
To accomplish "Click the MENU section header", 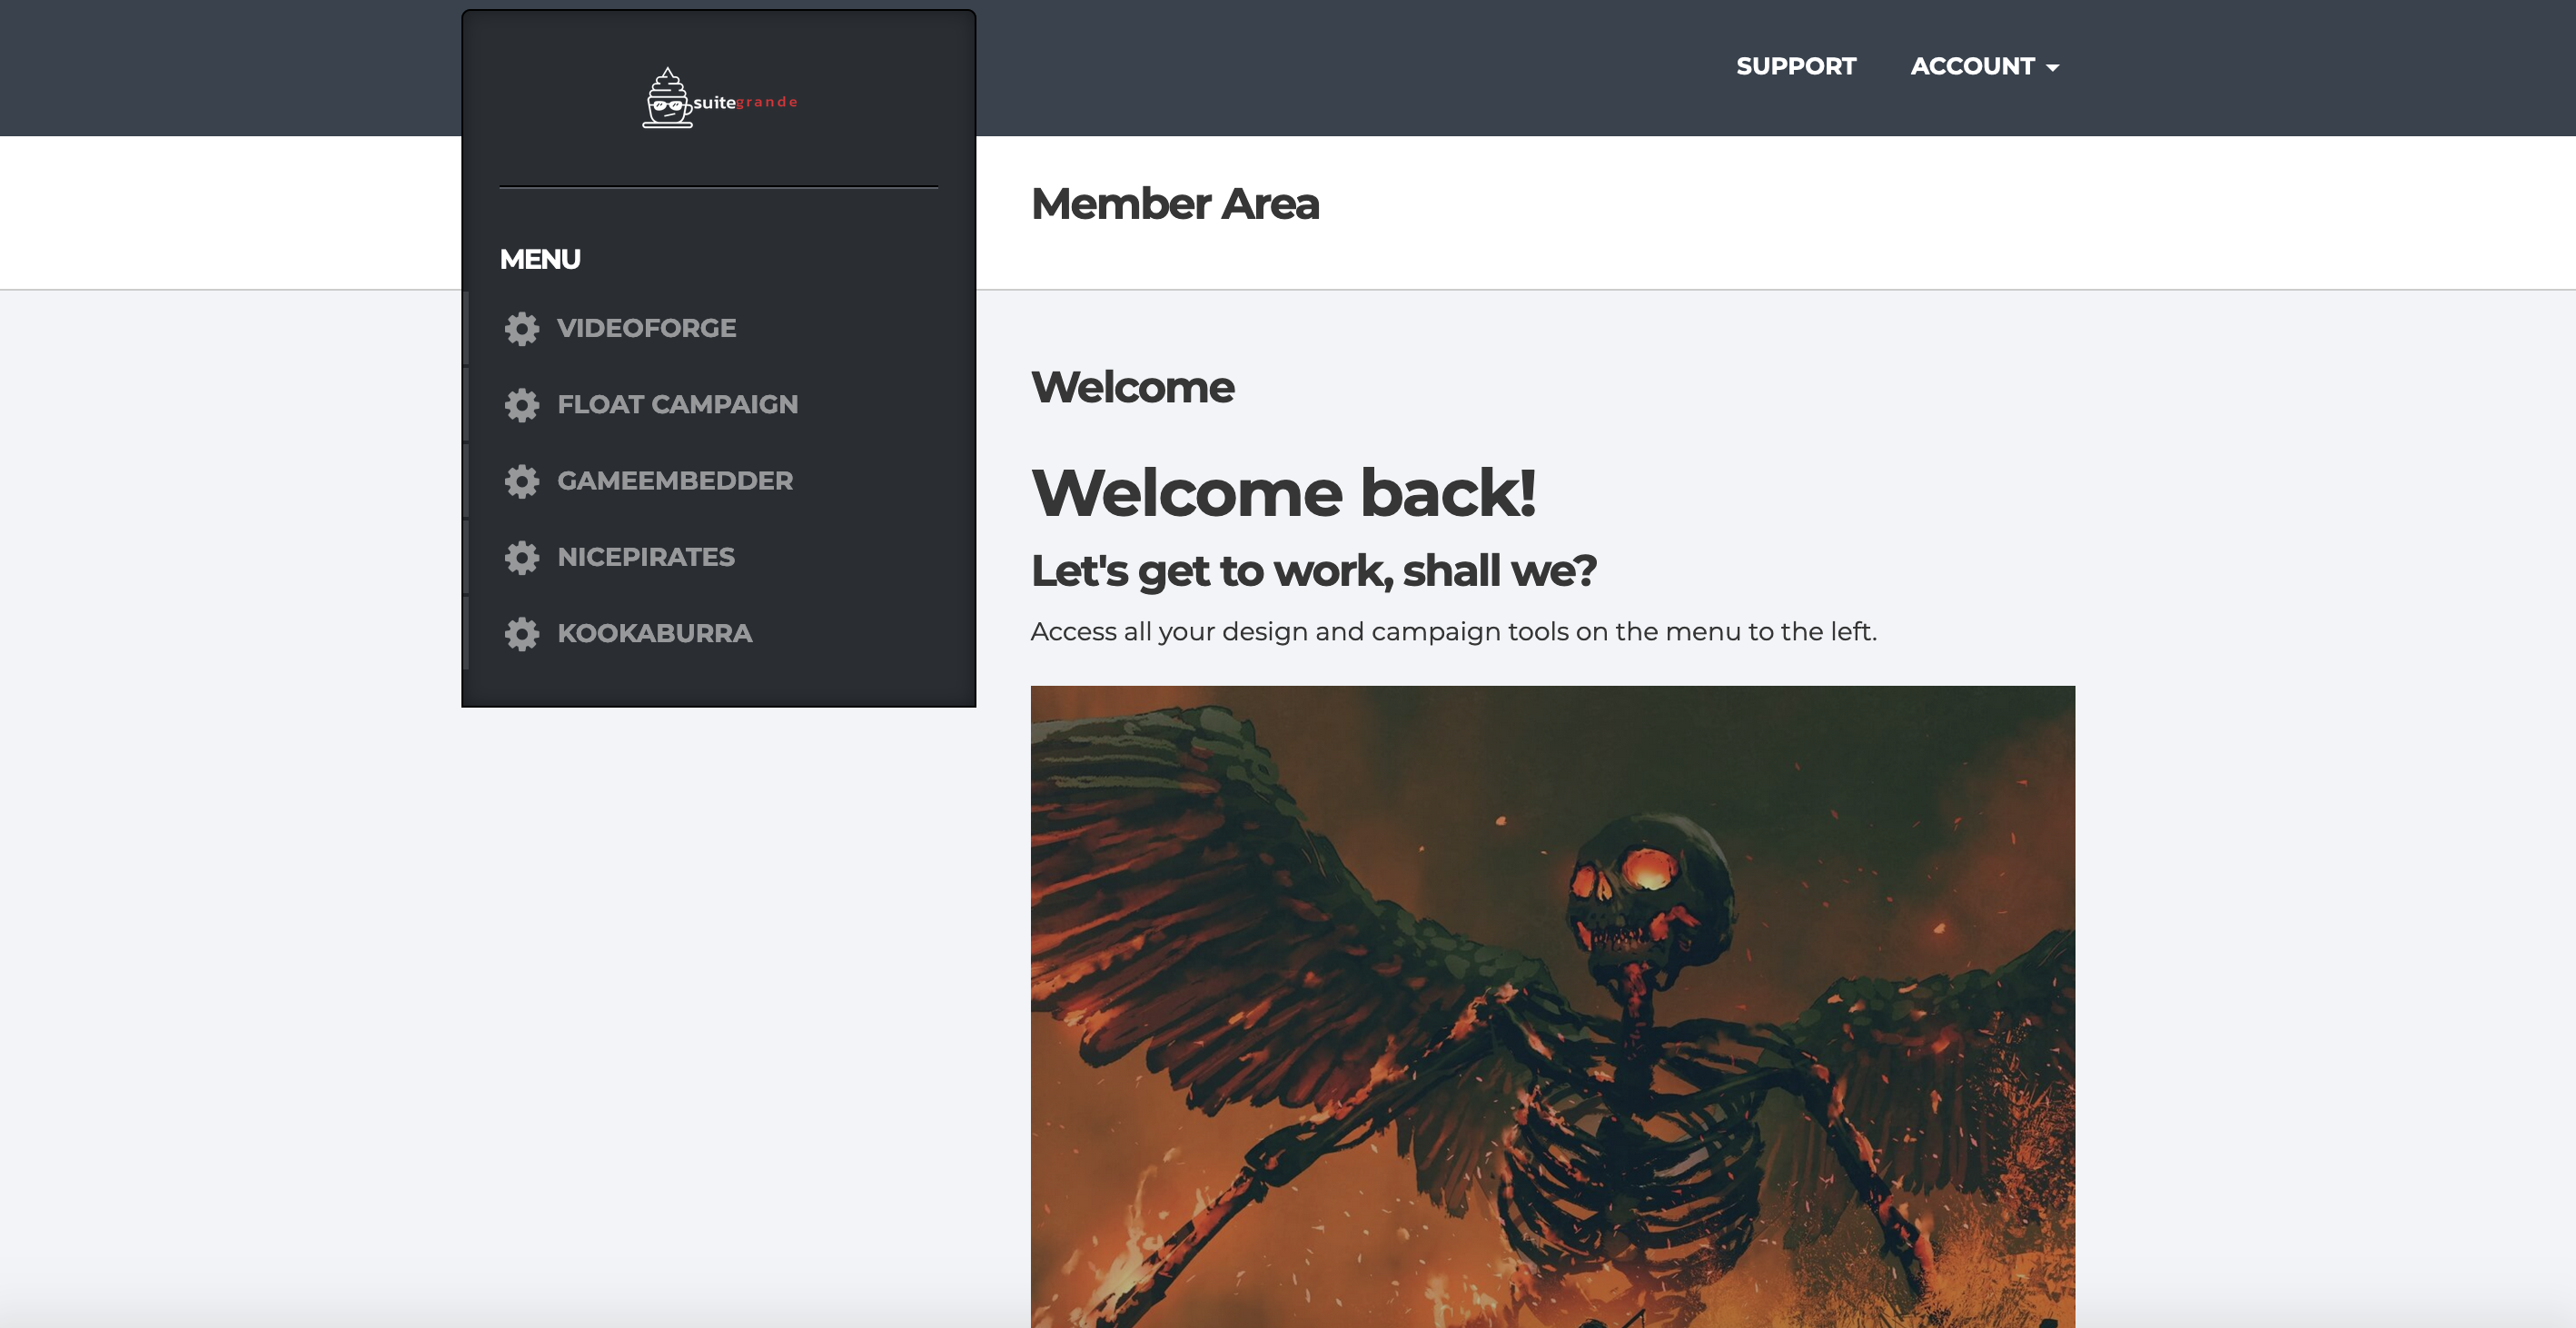I will pos(540,259).
